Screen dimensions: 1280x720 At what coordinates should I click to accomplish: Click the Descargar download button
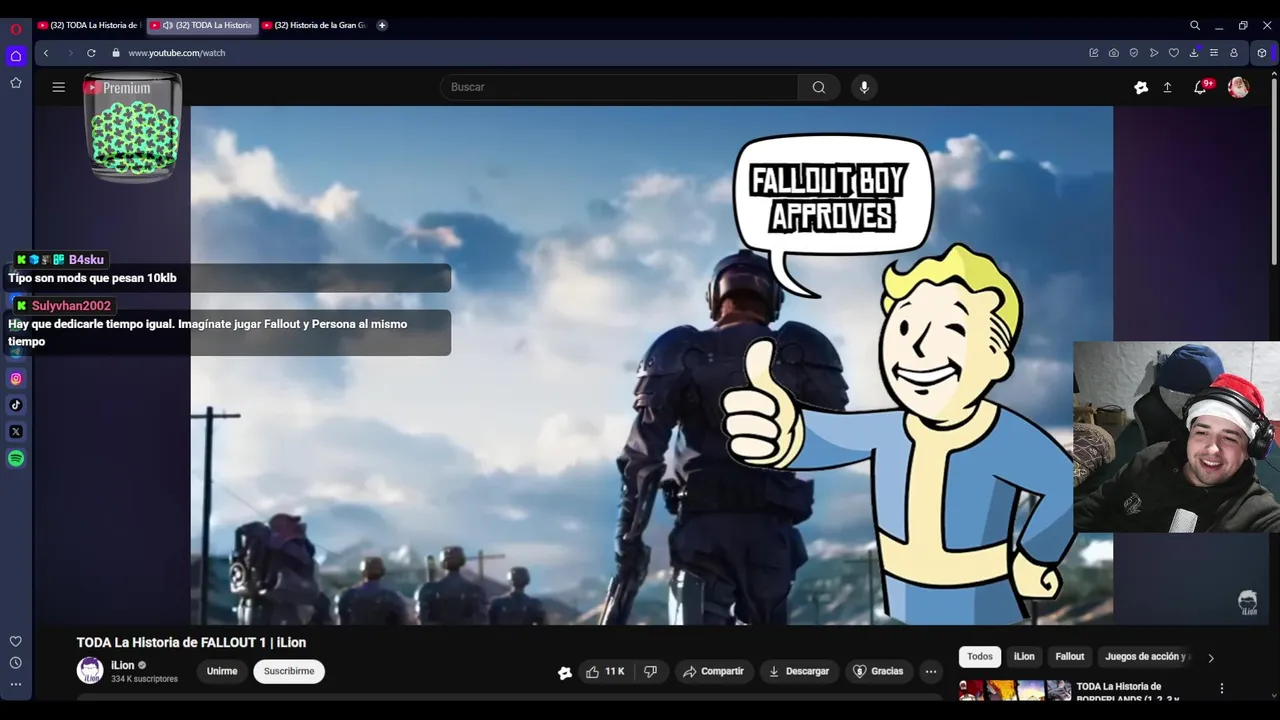pos(799,672)
